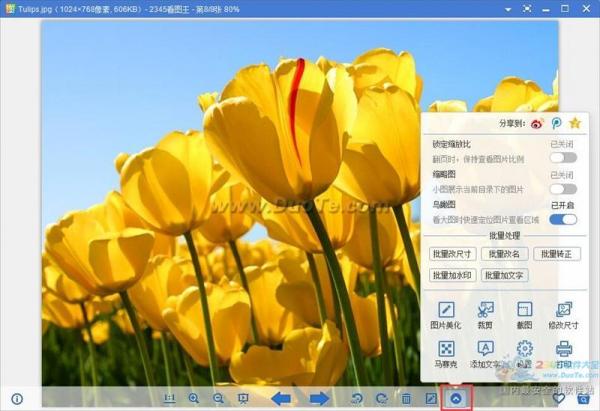
Task: Rotate image counterclockwise
Action: 357,399
